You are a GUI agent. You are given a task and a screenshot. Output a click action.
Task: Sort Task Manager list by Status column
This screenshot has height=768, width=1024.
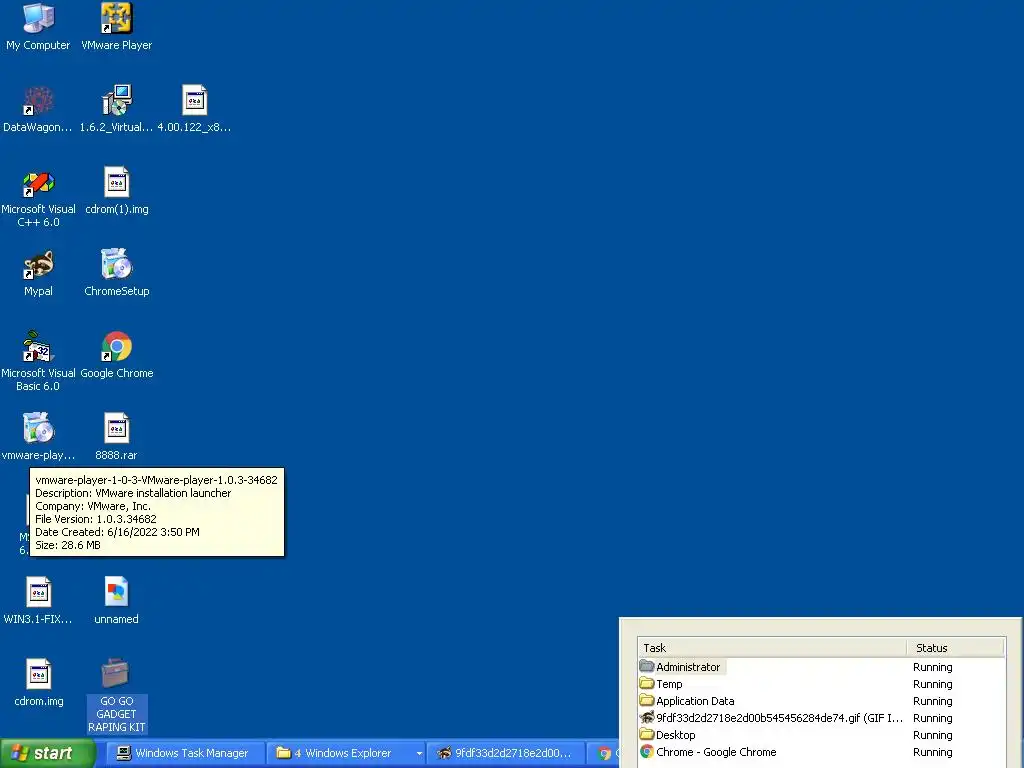tap(955, 648)
